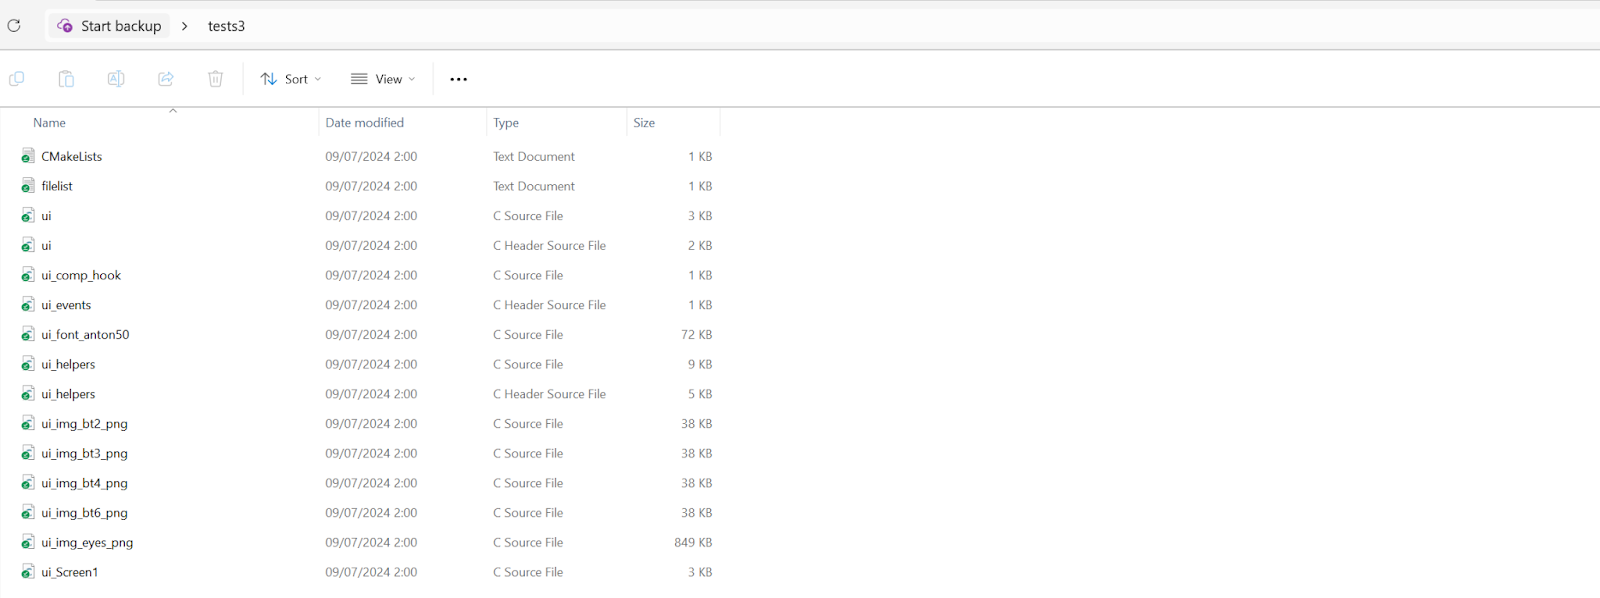Select the ui_Screen1 file name

[x=70, y=572]
